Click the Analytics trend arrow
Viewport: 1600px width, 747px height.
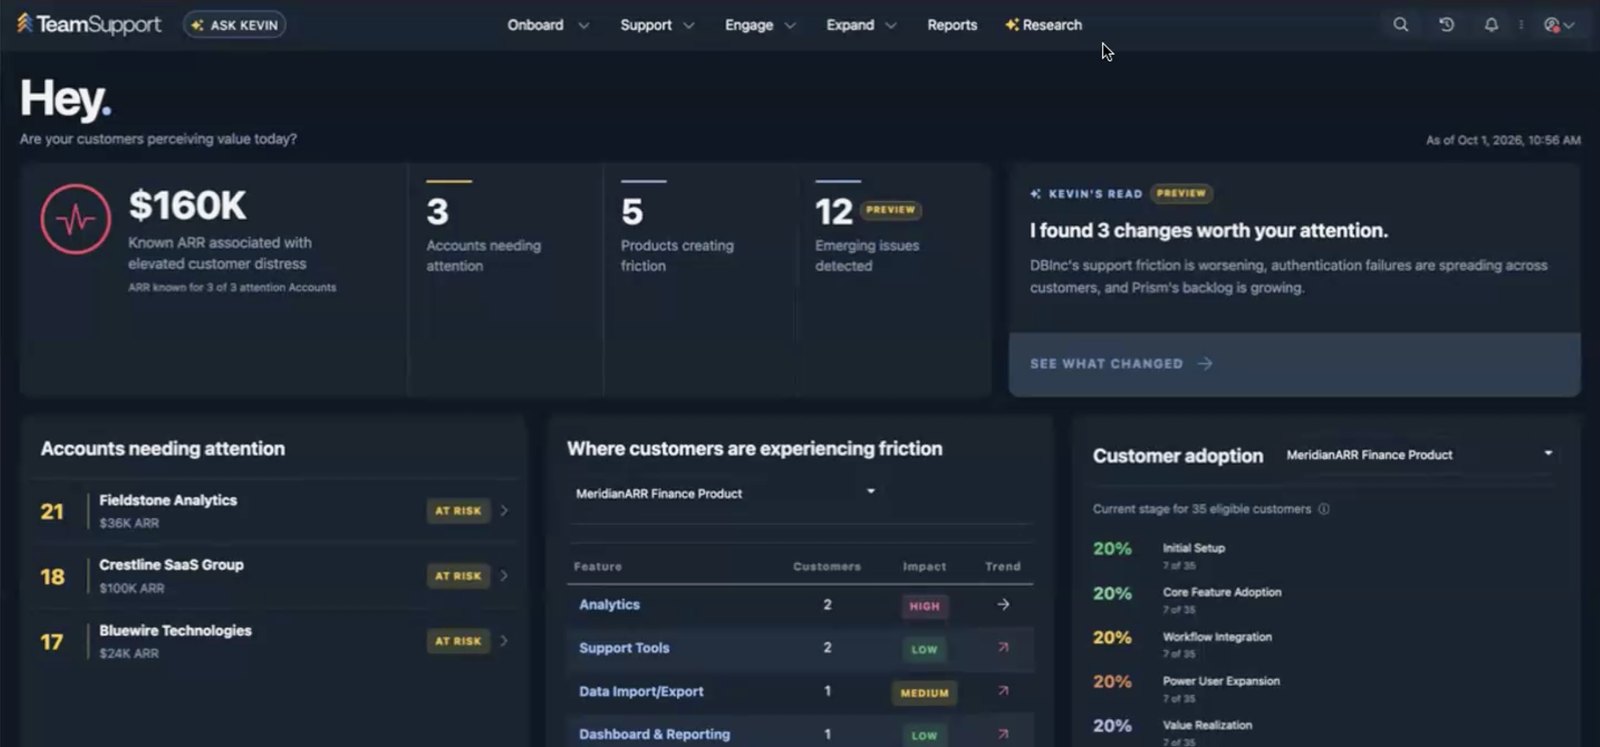coord(1003,605)
